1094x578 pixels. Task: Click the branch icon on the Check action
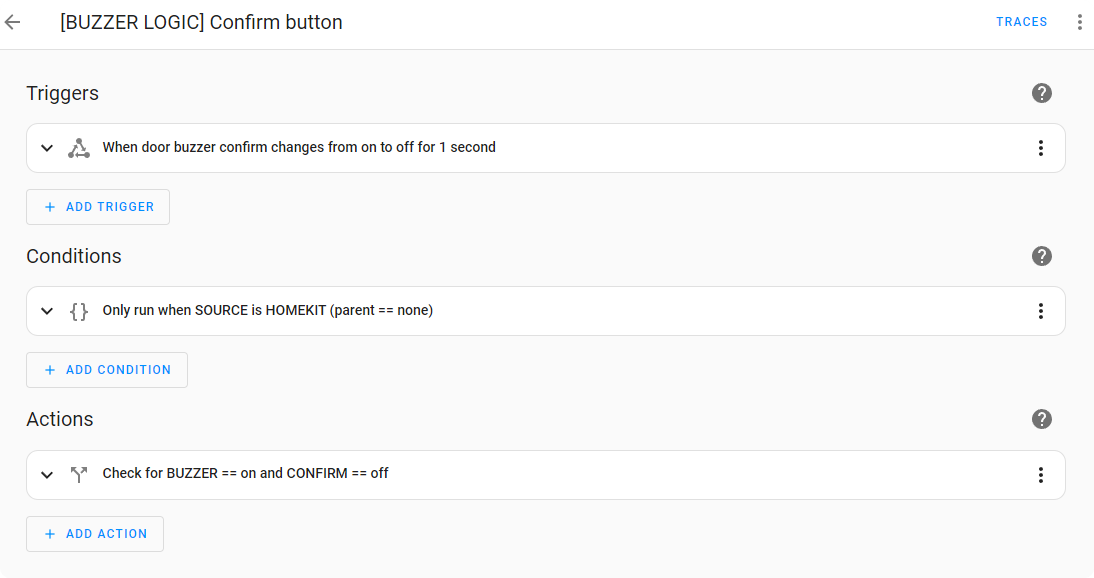[x=79, y=474]
